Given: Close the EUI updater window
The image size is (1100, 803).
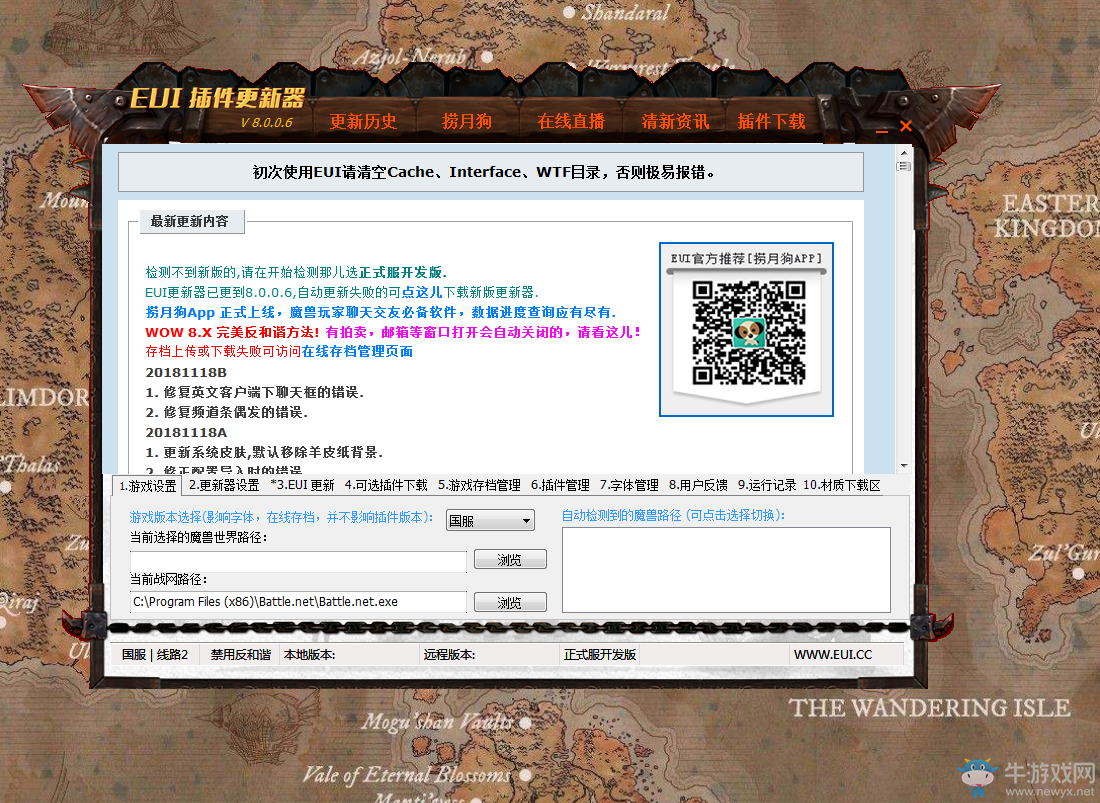Looking at the screenshot, I should 906,126.
